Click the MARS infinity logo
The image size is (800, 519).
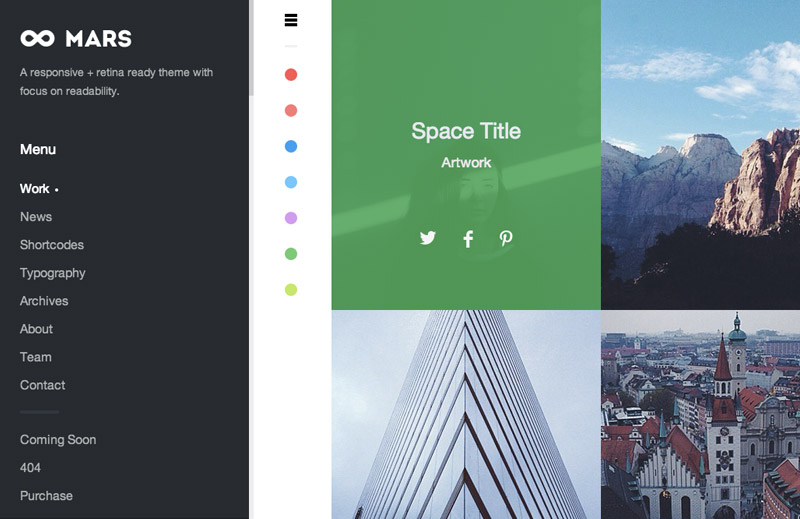(76, 39)
